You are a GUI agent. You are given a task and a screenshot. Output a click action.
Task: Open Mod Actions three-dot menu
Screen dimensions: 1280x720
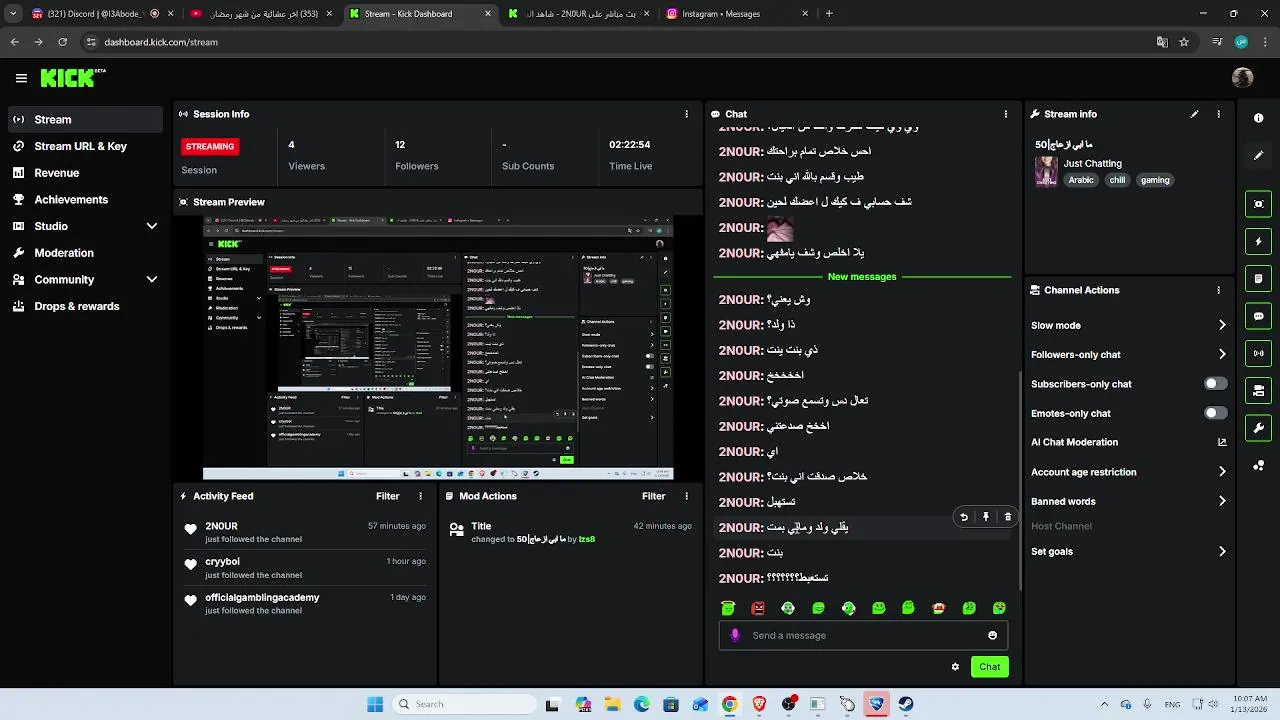tap(686, 496)
